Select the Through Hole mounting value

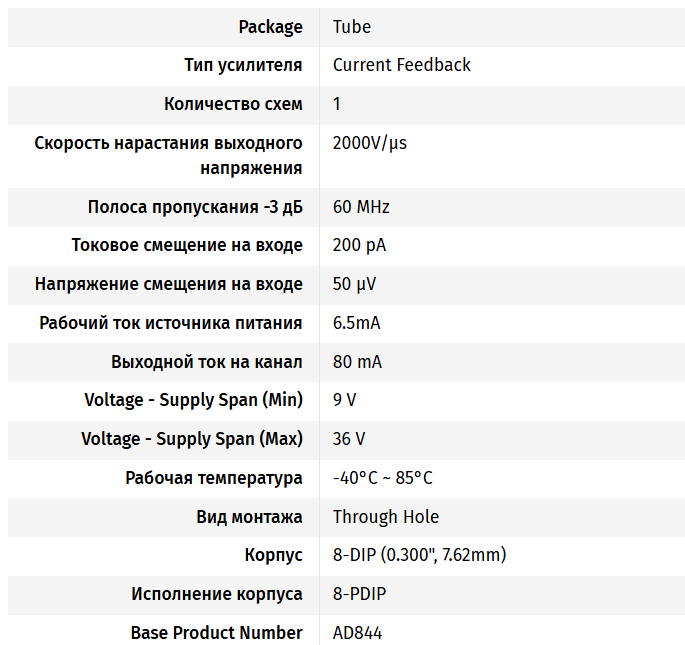[x=385, y=517]
